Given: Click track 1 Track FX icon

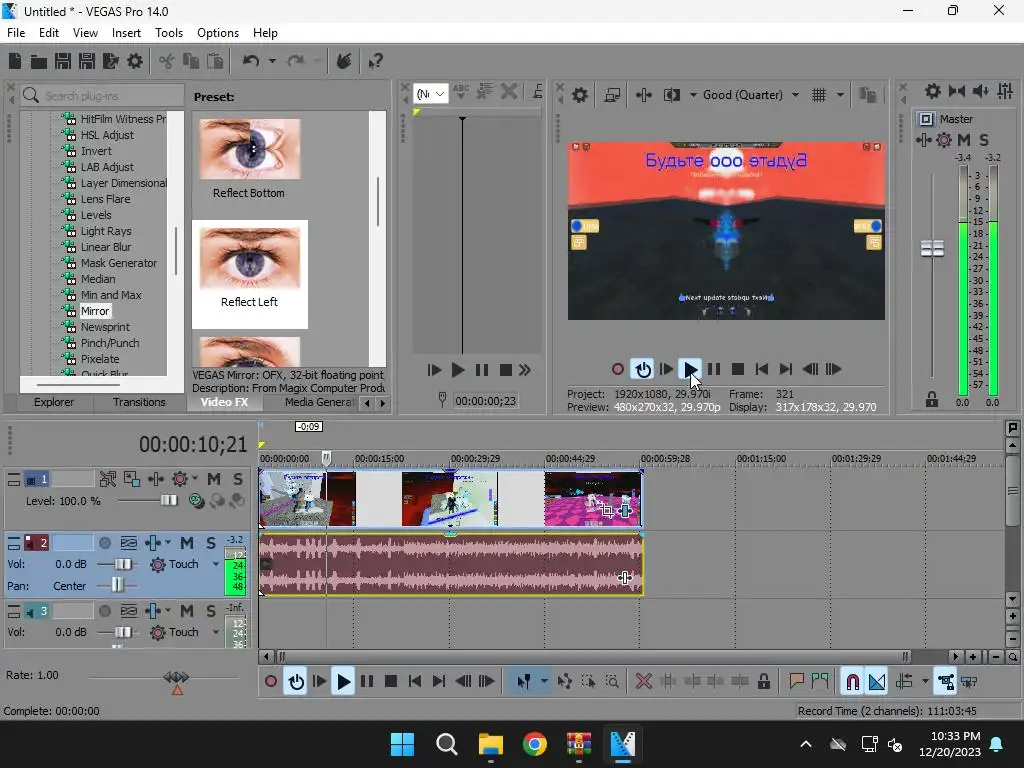Looking at the screenshot, I should [x=180, y=479].
